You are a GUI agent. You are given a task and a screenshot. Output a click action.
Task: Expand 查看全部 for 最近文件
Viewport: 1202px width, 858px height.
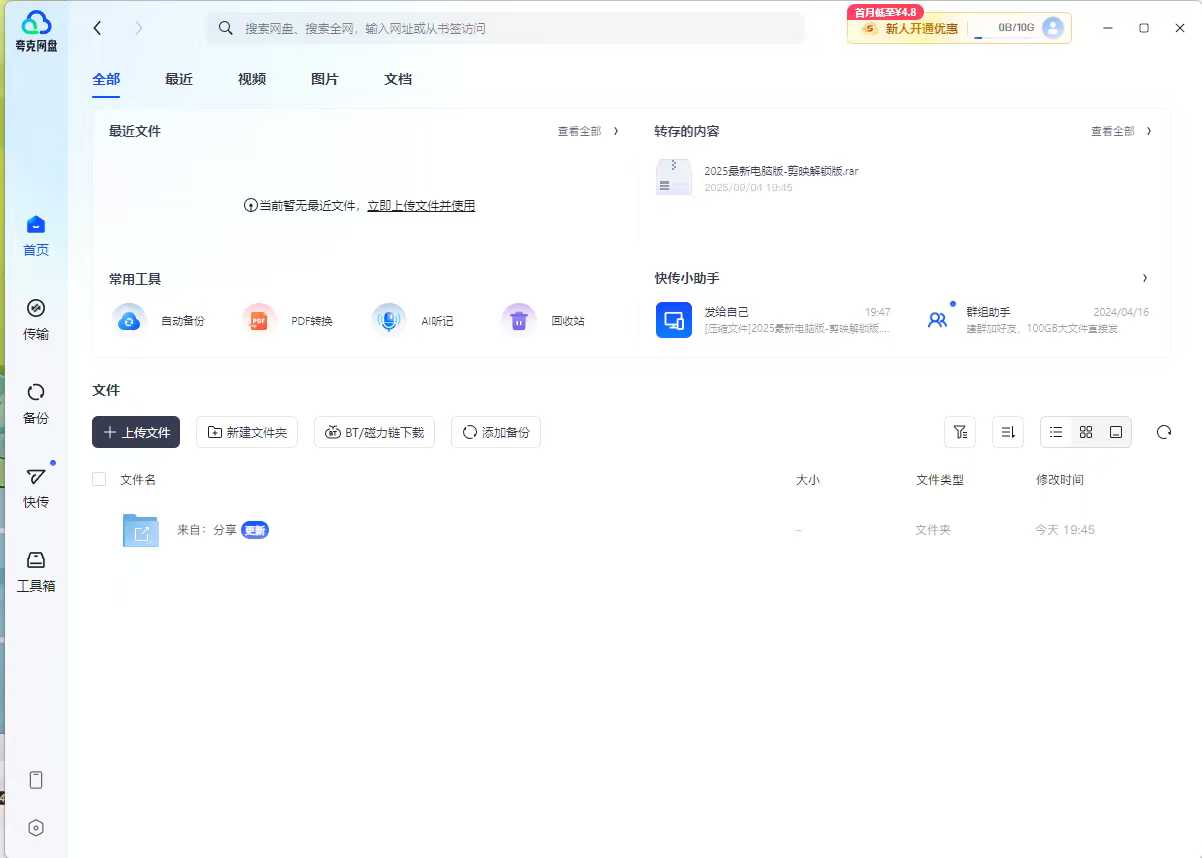[x=588, y=131]
